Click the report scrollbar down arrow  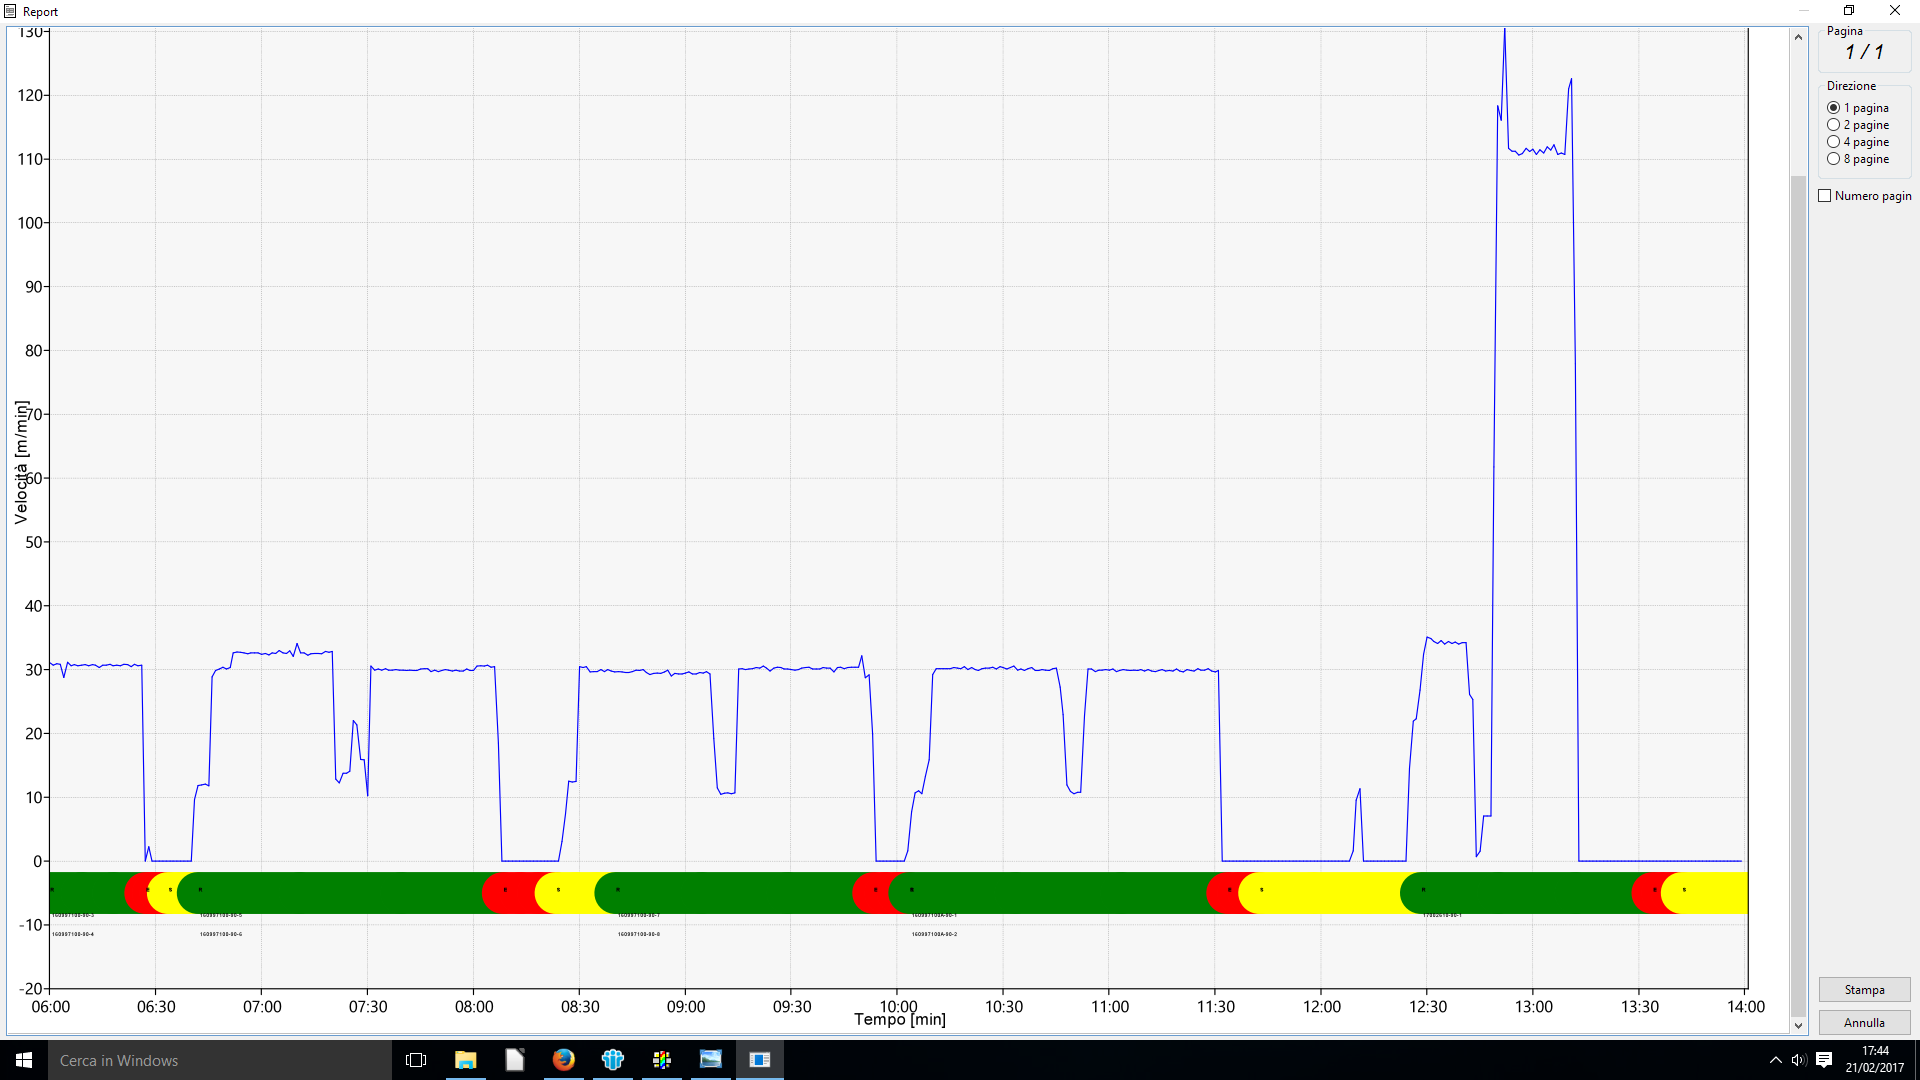pyautogui.click(x=1798, y=1025)
